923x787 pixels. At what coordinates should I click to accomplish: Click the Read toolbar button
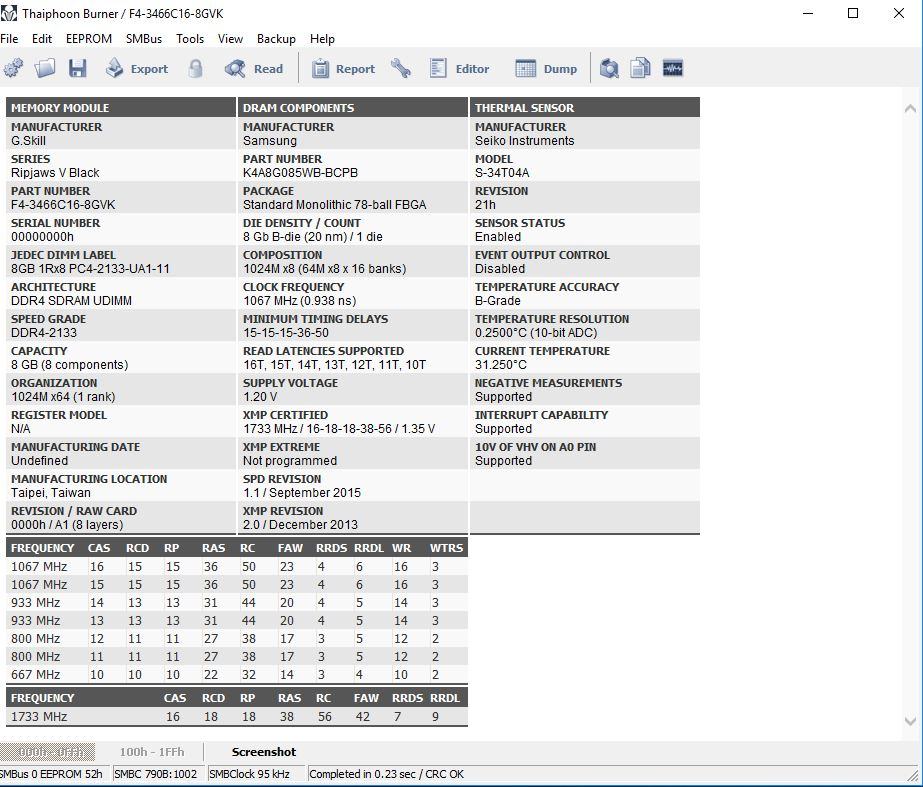click(x=254, y=68)
